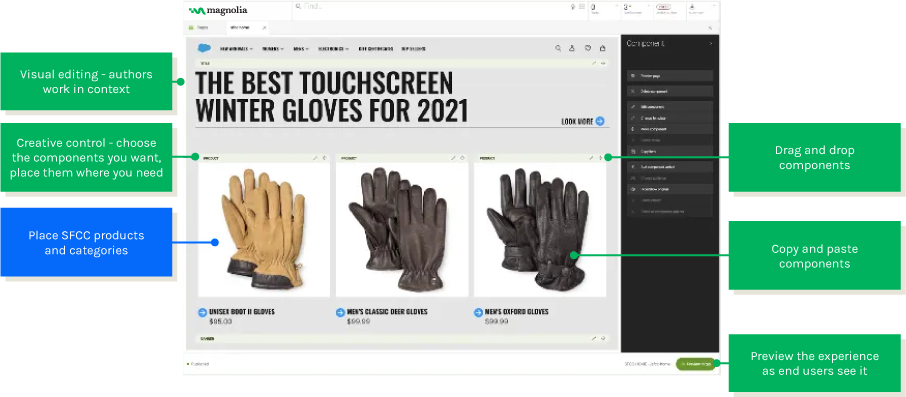Click the storefront search magnifier icon
906x397 pixels.
coord(558,49)
